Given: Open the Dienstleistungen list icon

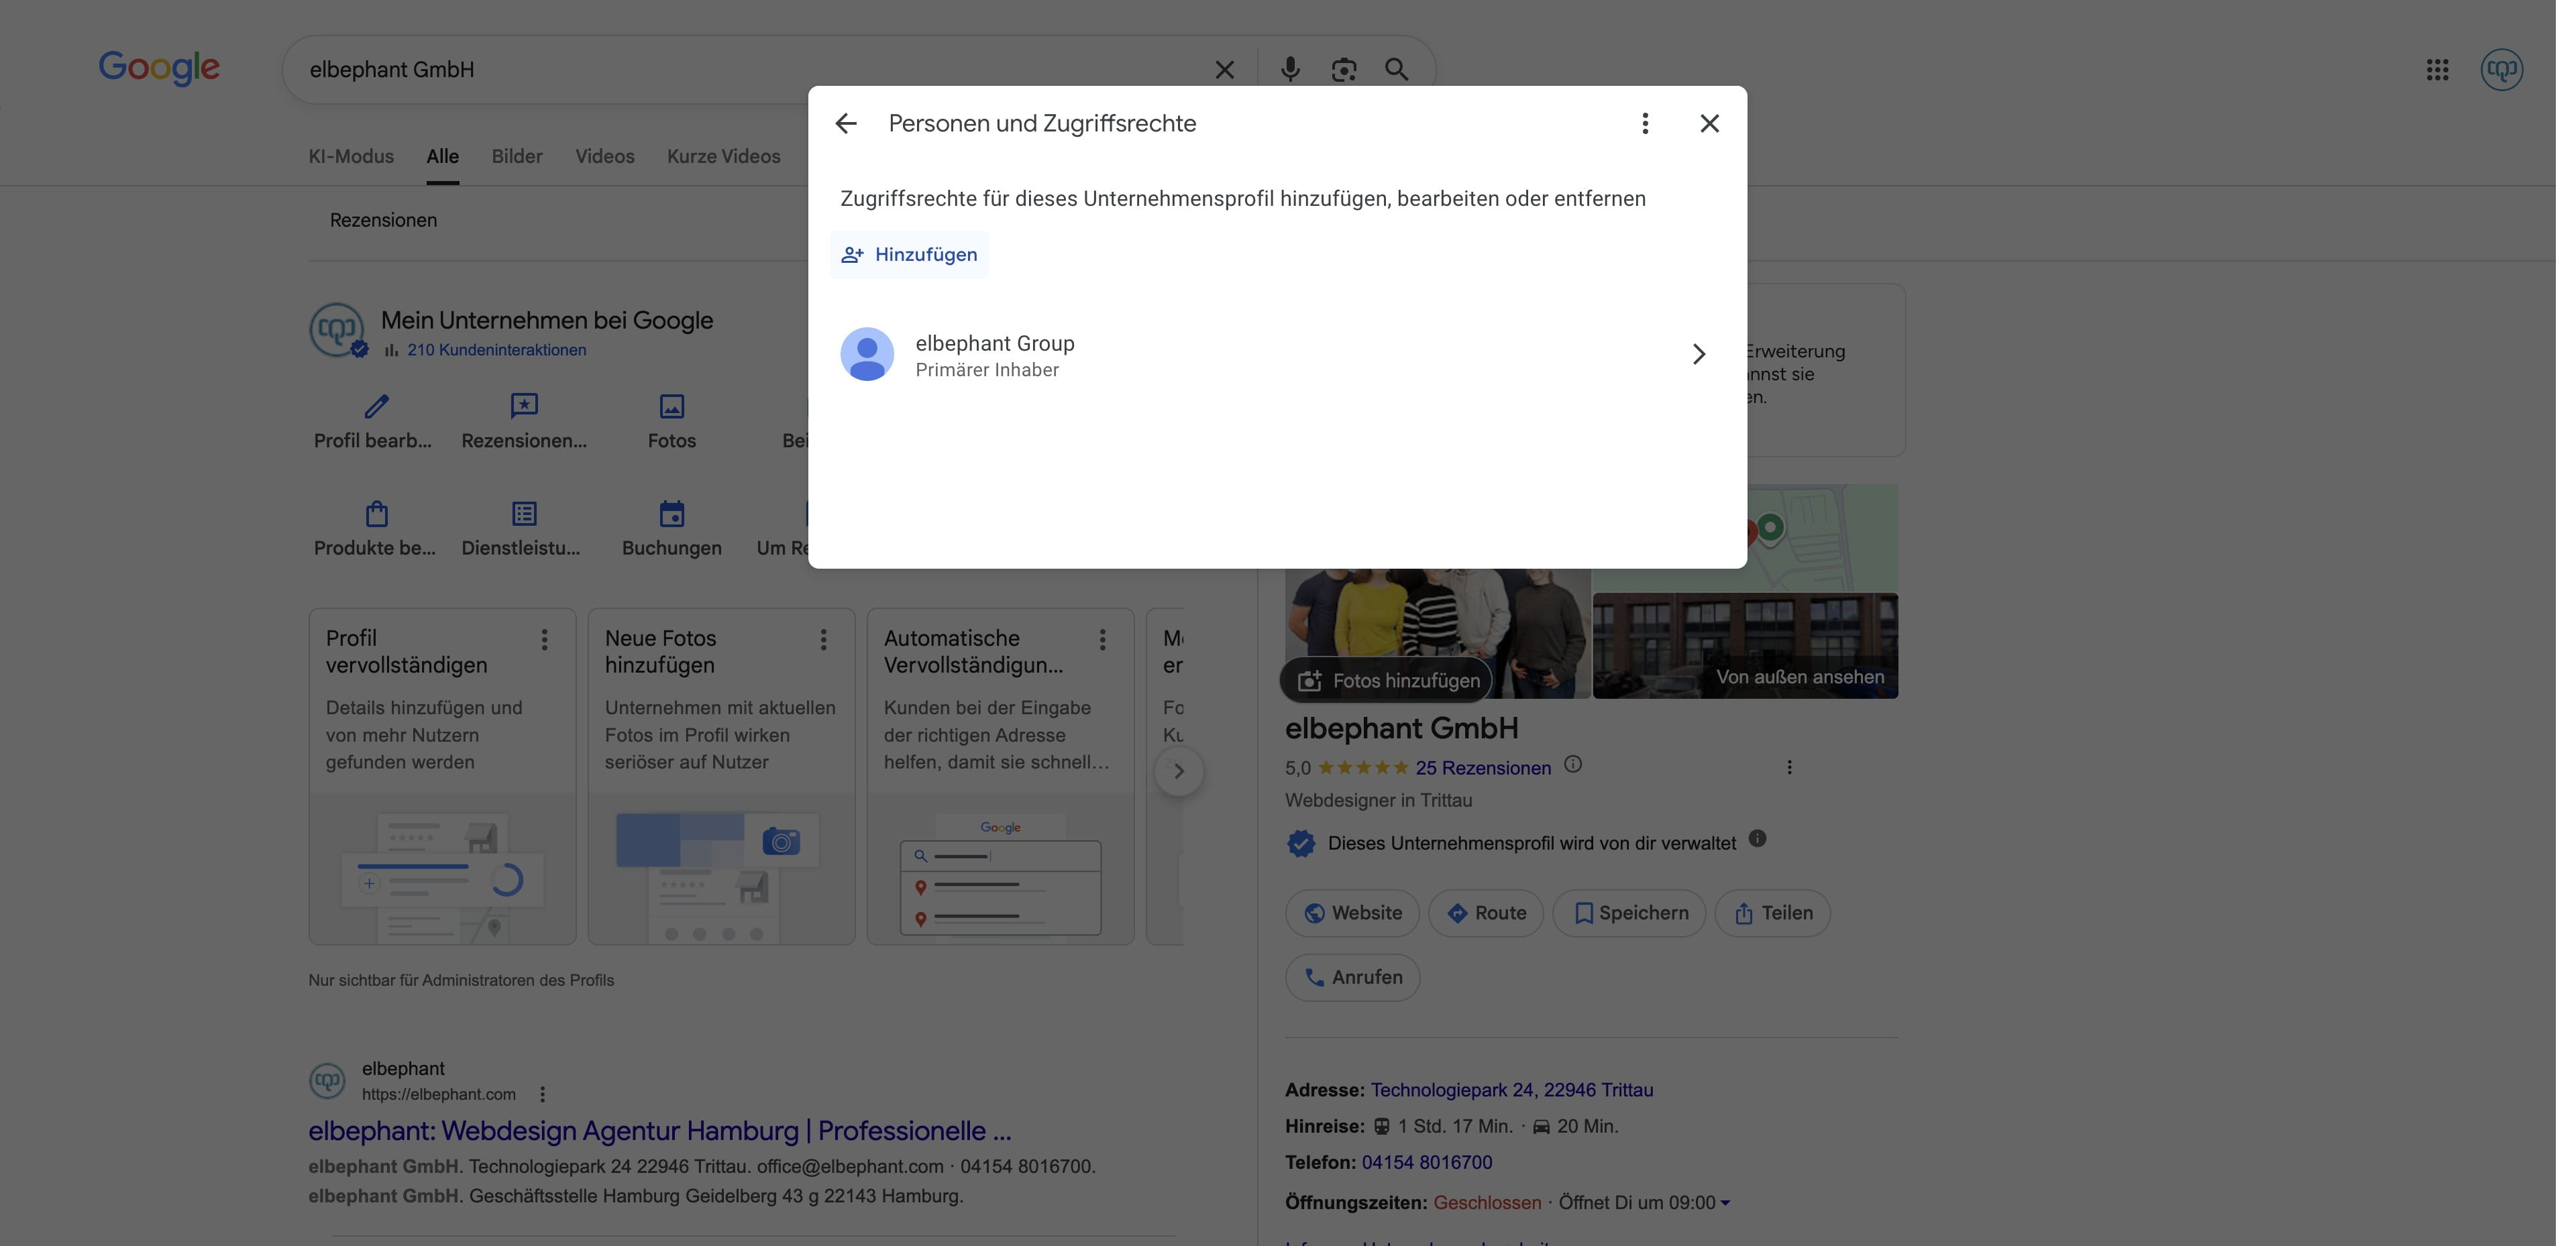Looking at the screenshot, I should pos(524,514).
